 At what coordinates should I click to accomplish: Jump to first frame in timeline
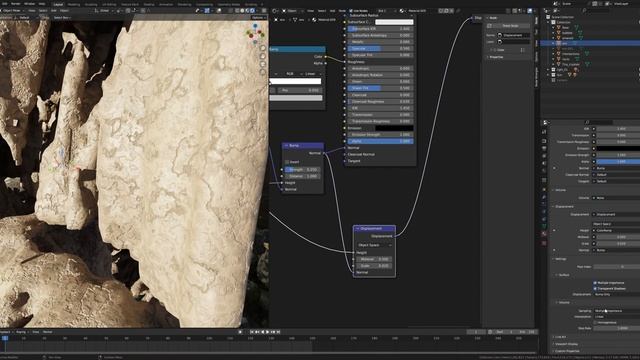(252, 332)
